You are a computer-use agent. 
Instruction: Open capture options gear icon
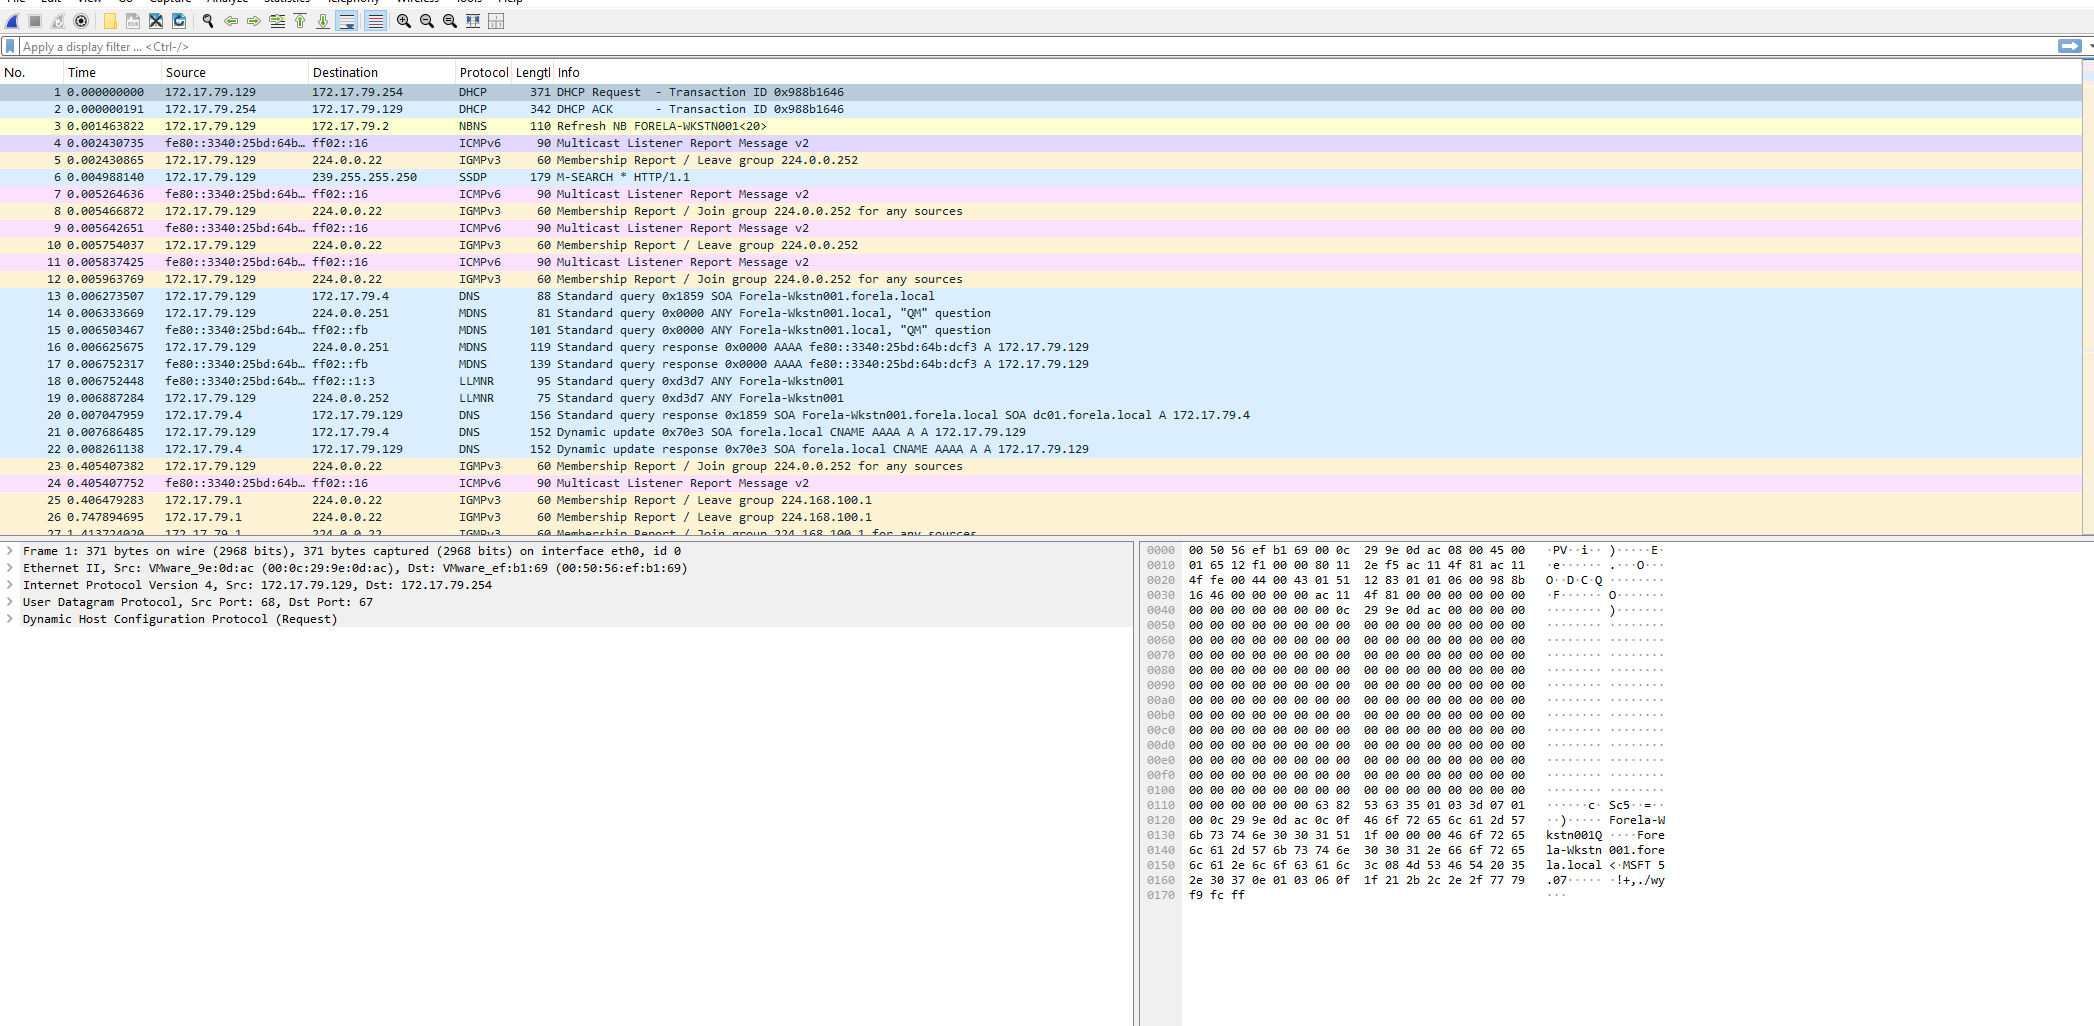click(81, 21)
